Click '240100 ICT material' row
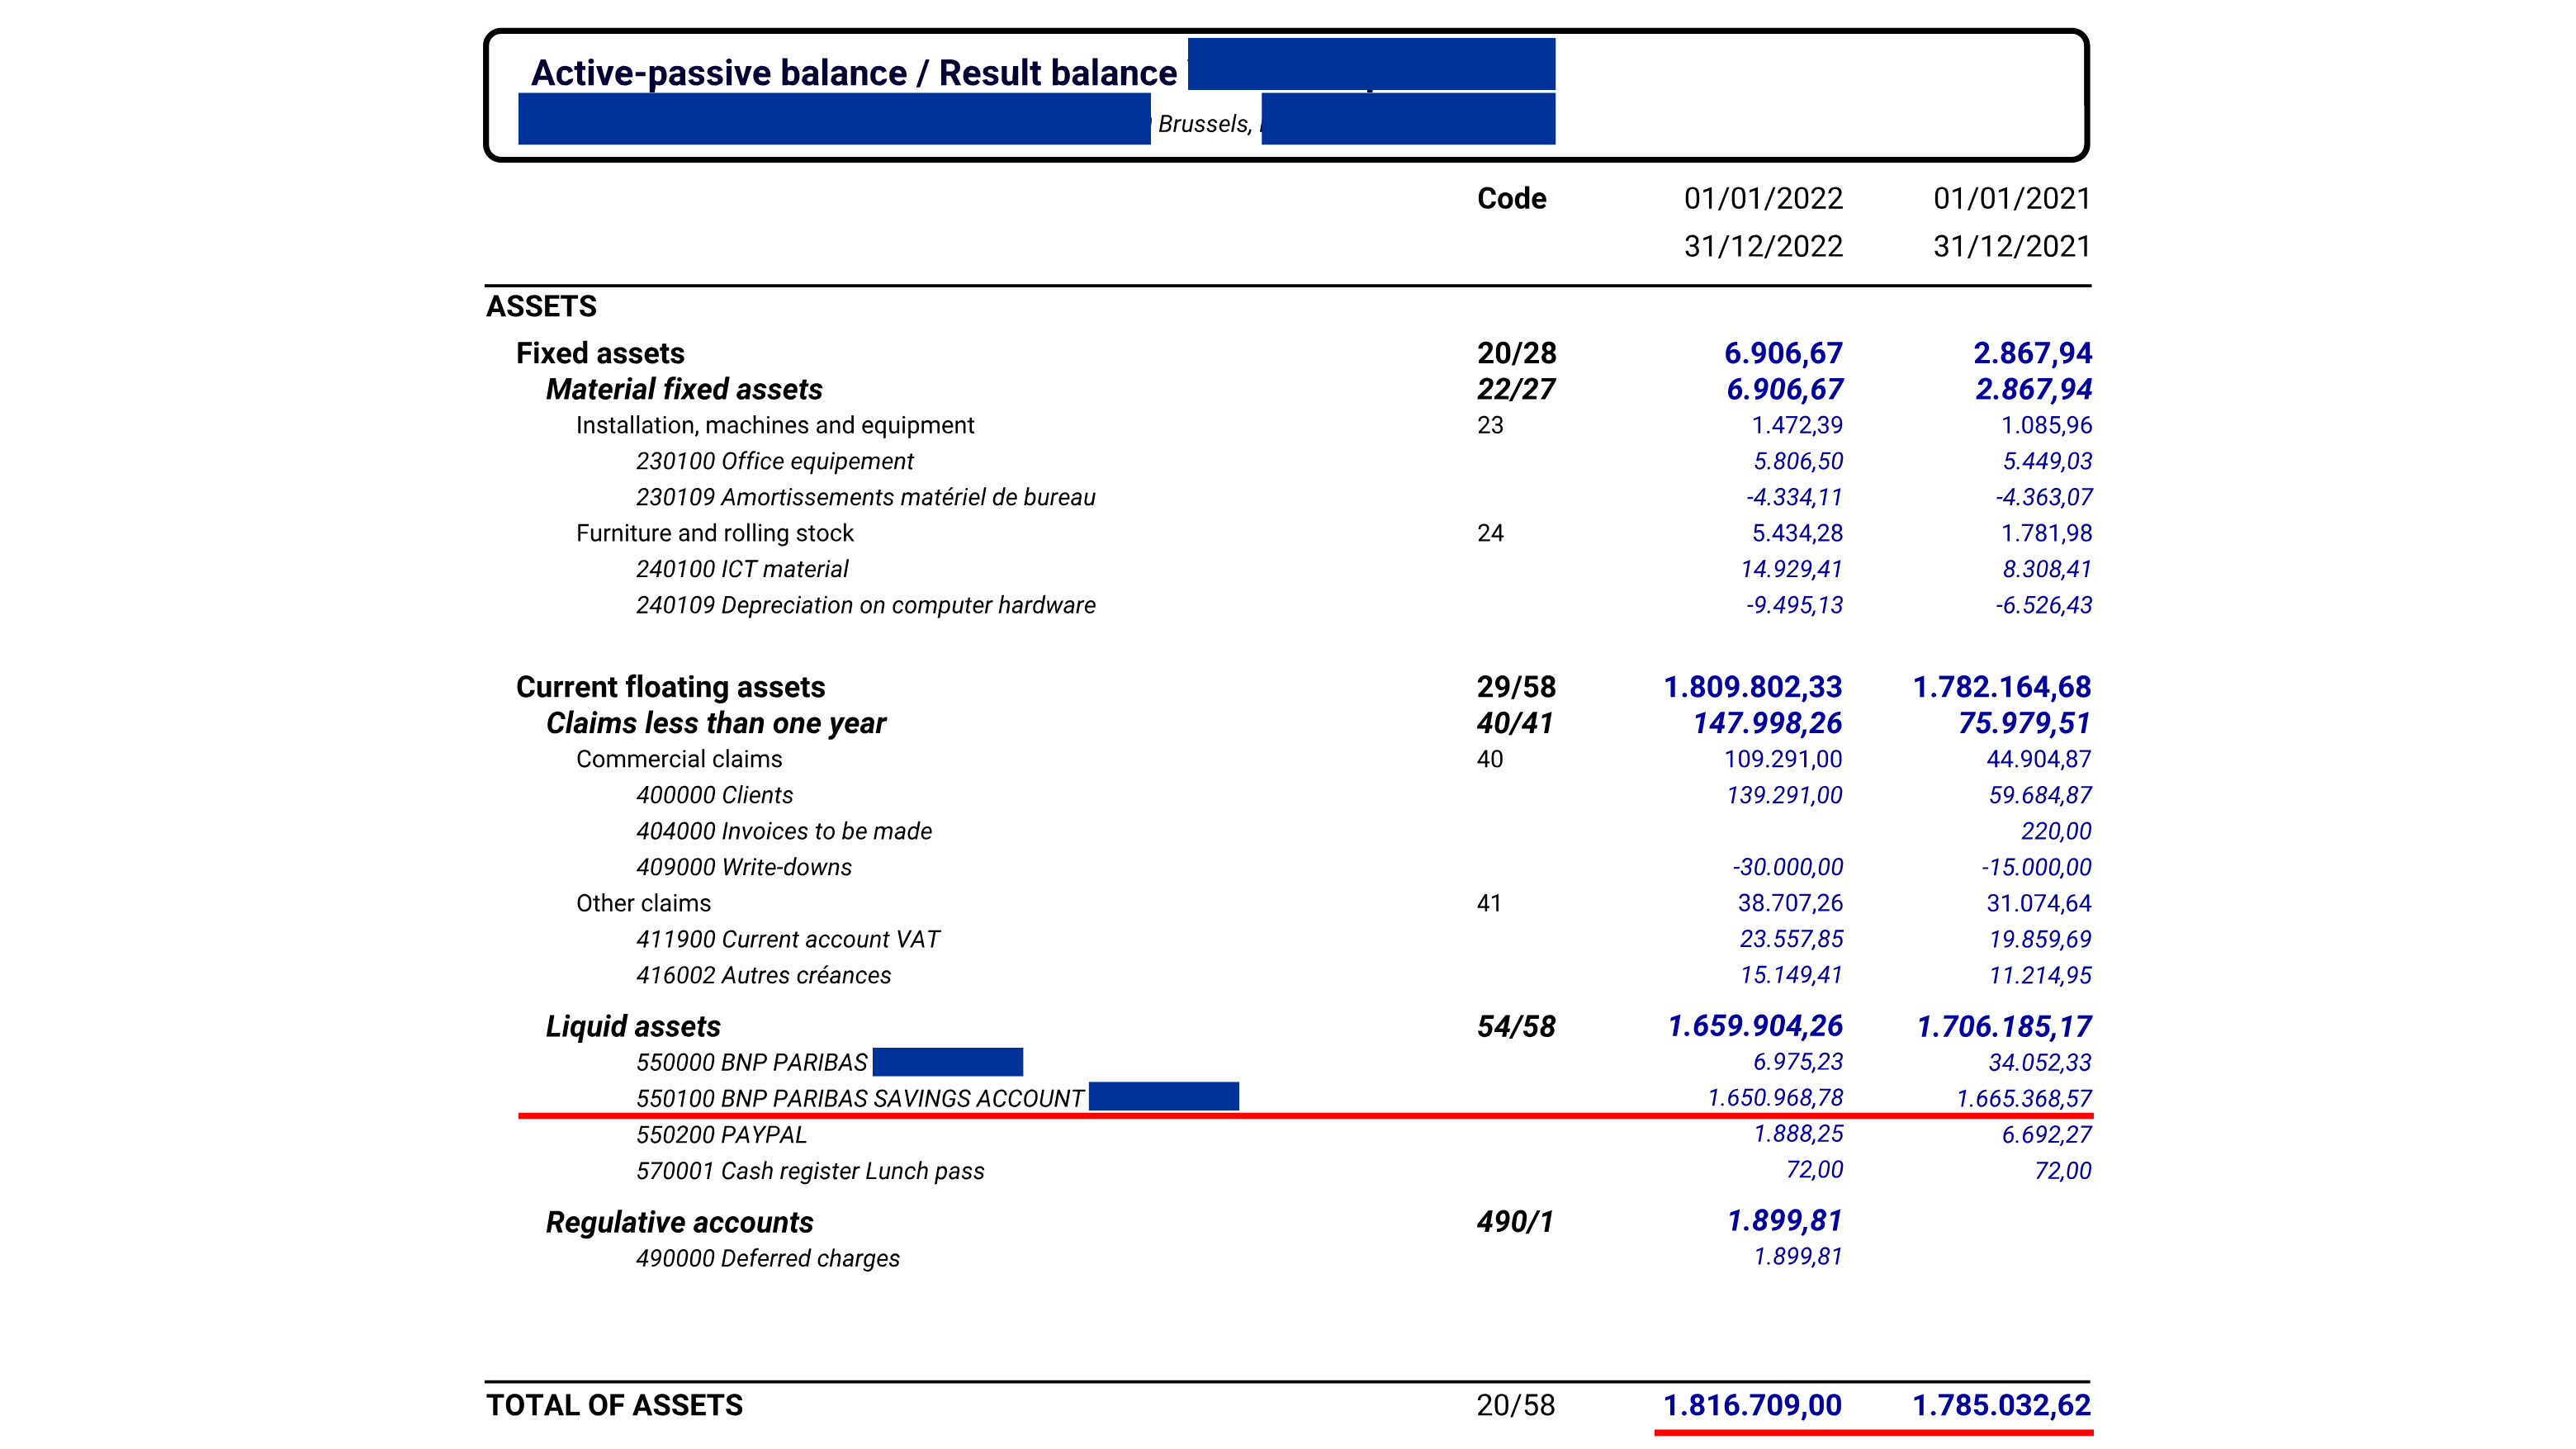 click(x=742, y=569)
